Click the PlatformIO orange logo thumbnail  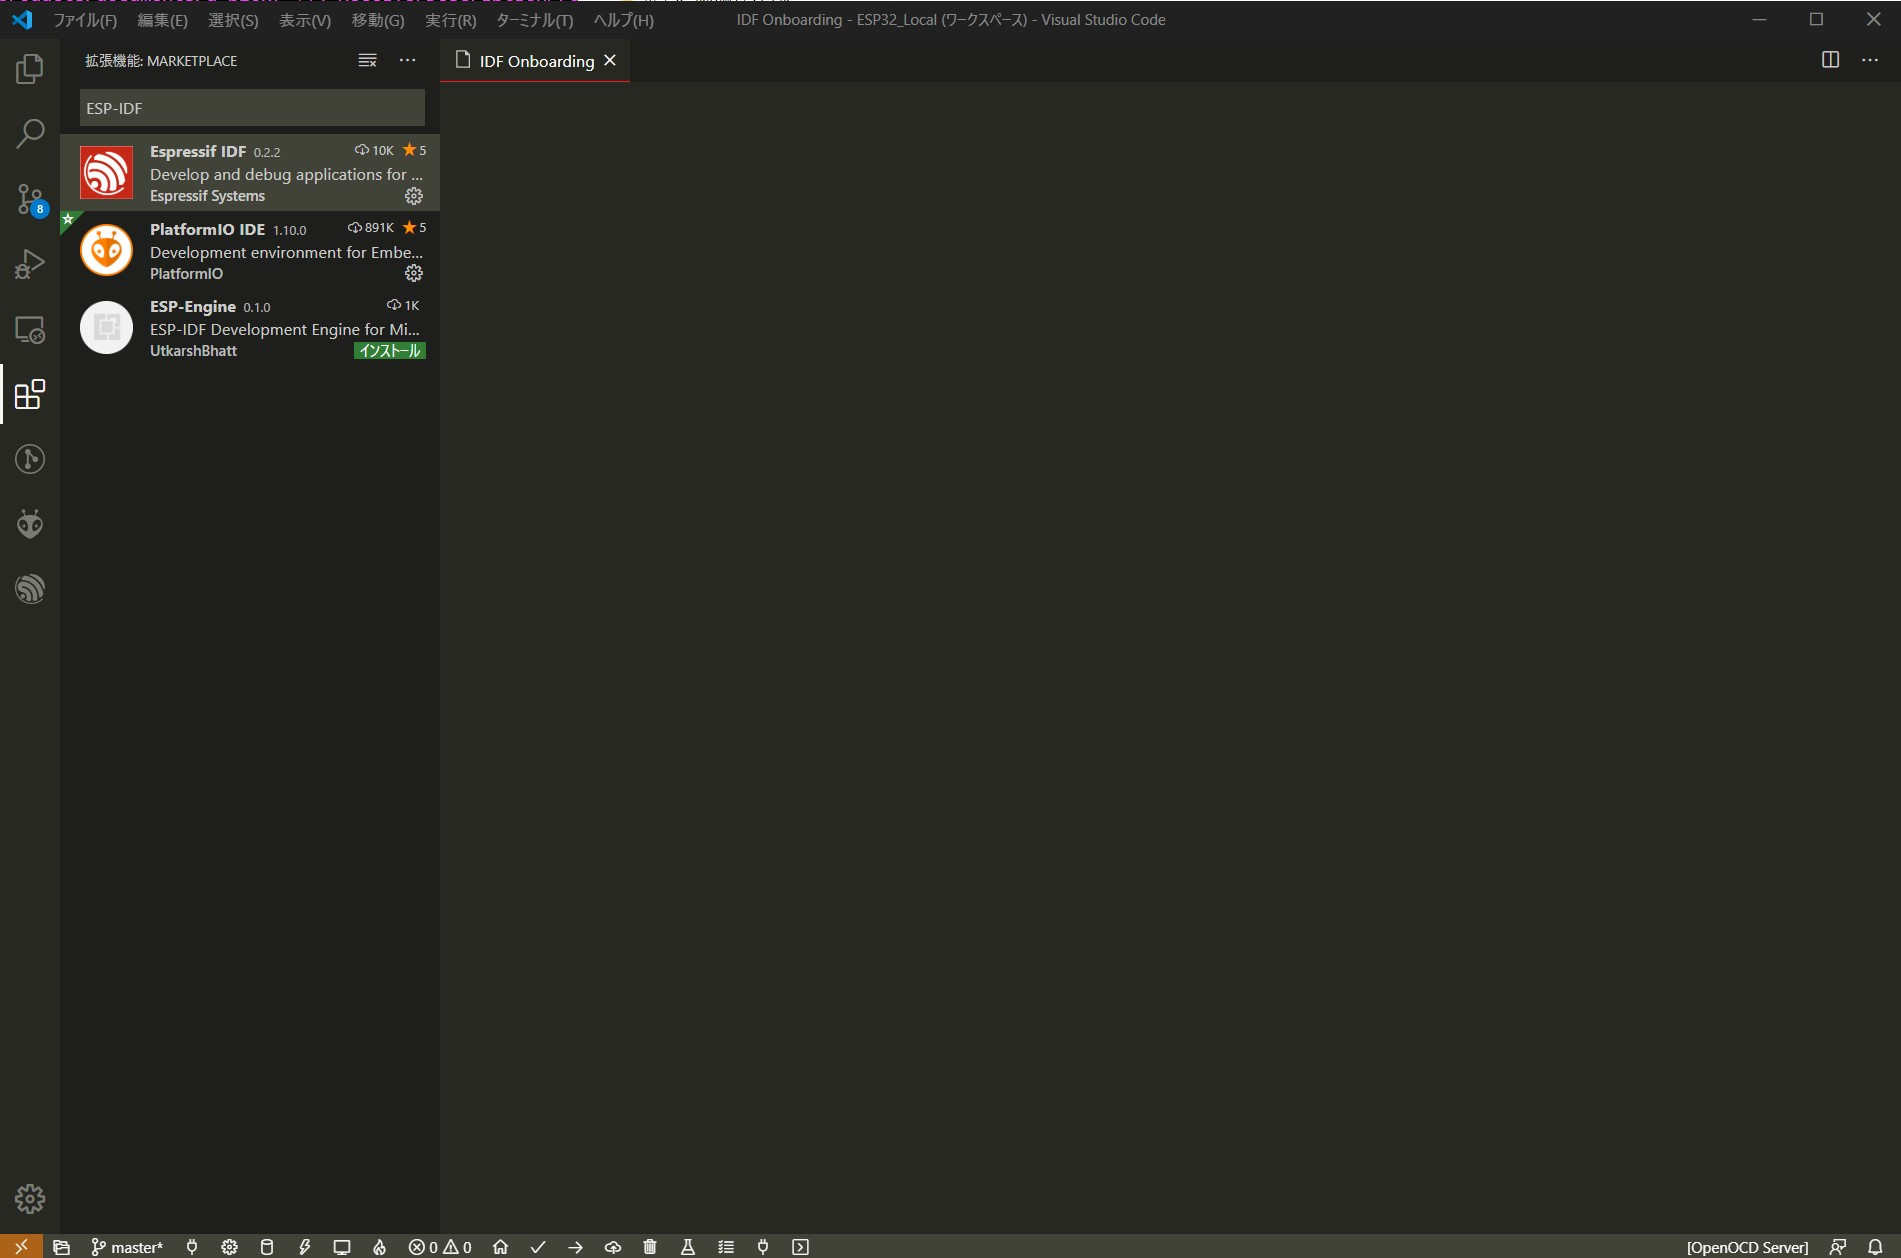pos(106,250)
